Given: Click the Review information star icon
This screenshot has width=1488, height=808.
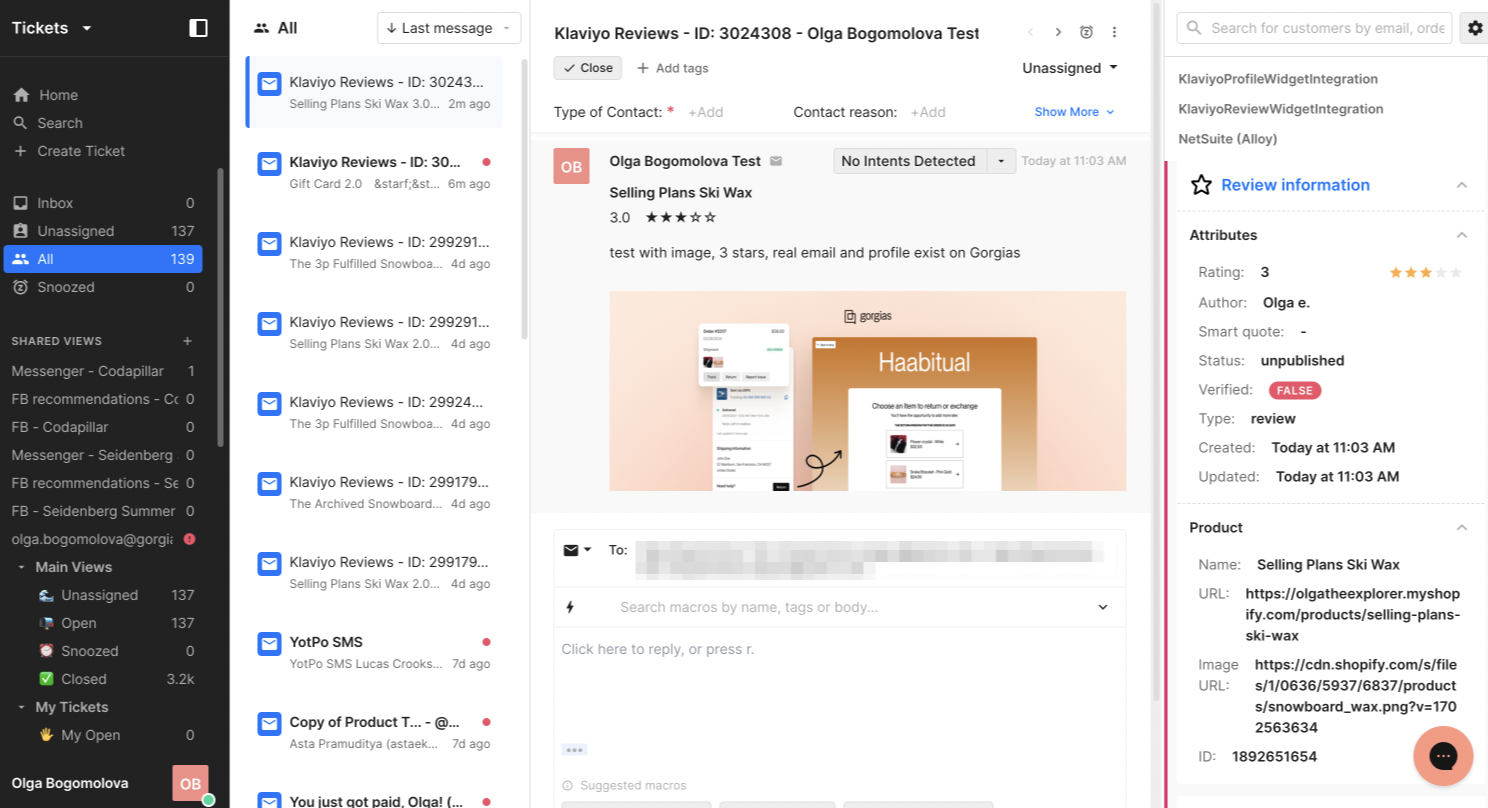Looking at the screenshot, I should (1202, 185).
